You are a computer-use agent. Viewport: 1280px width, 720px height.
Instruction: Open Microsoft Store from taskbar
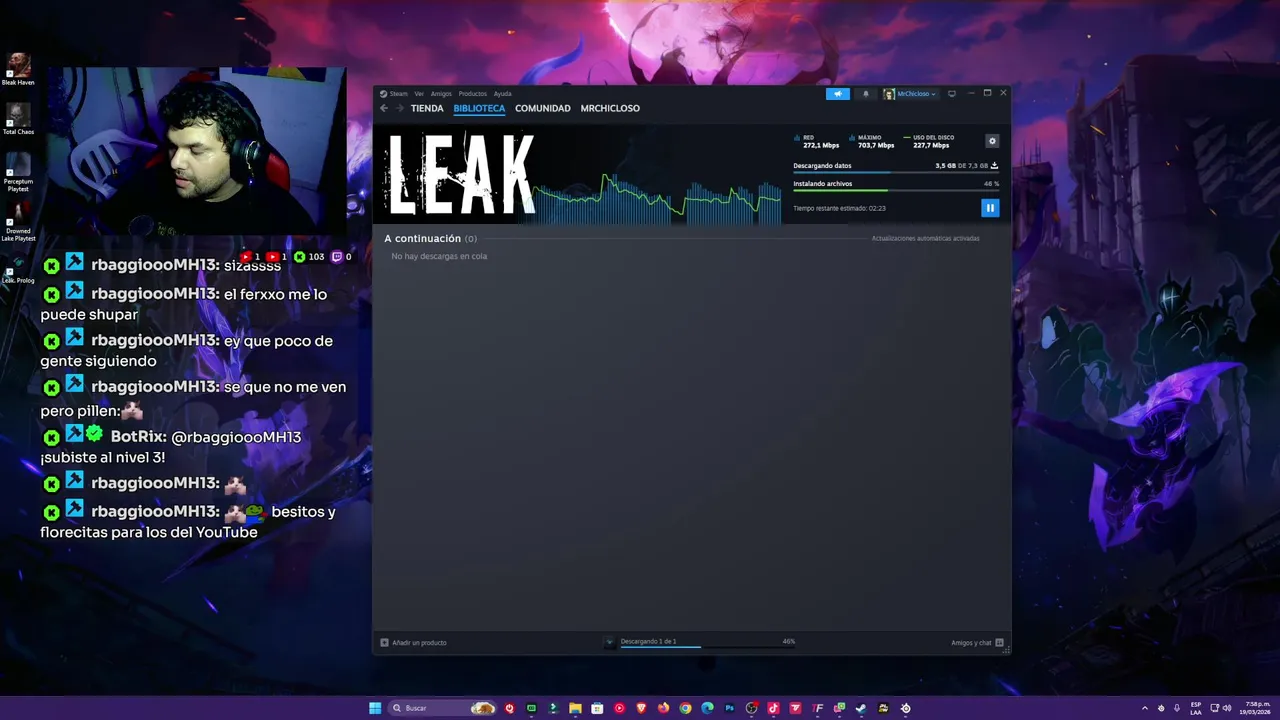pos(597,708)
